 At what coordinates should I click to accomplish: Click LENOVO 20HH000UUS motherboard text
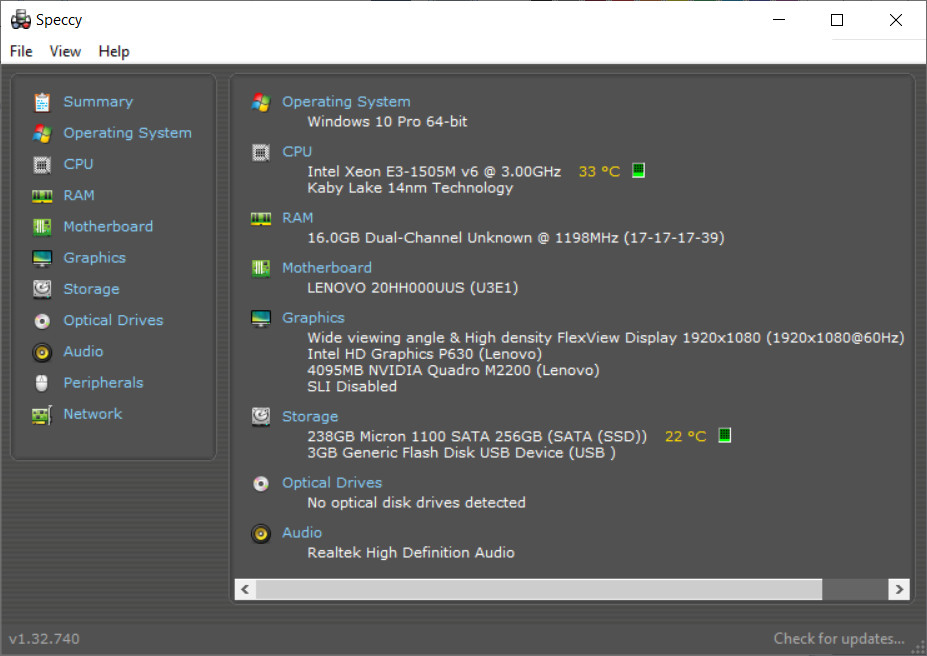(413, 288)
